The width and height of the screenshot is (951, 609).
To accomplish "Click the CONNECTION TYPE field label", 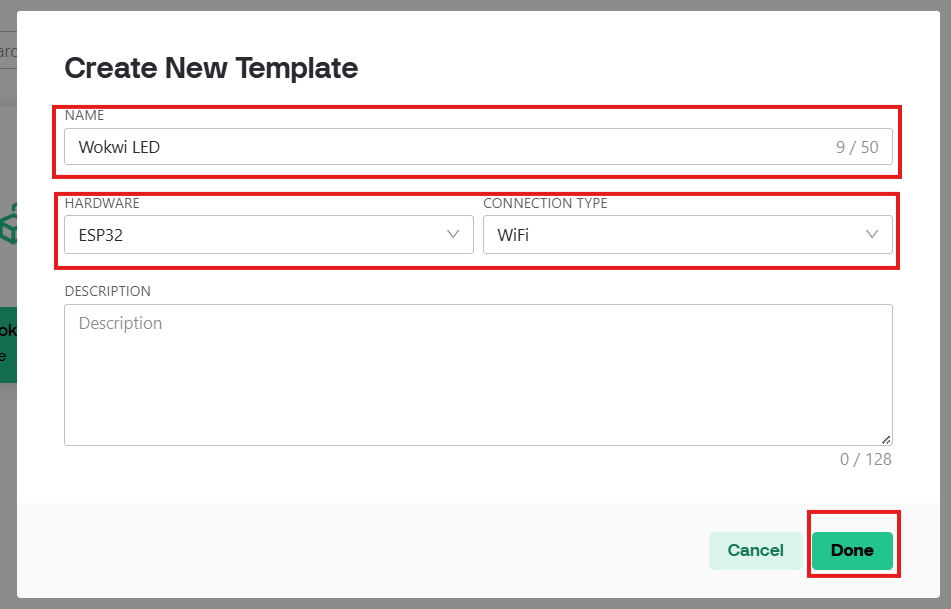I will pos(545,204).
